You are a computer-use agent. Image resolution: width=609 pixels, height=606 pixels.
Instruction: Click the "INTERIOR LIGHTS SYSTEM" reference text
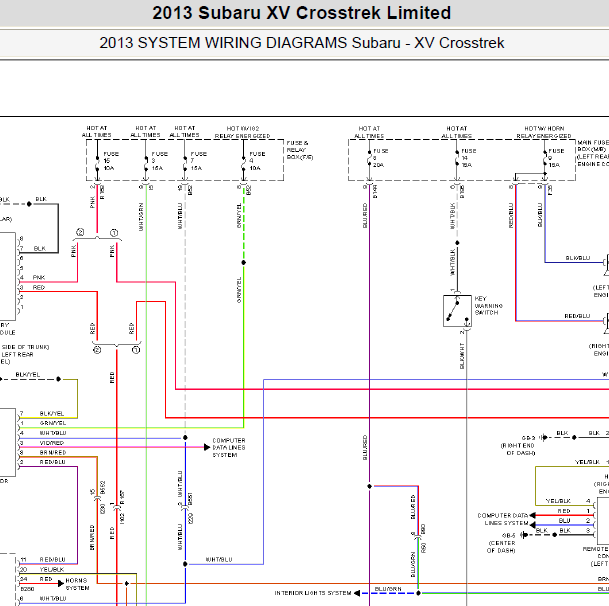313,593
